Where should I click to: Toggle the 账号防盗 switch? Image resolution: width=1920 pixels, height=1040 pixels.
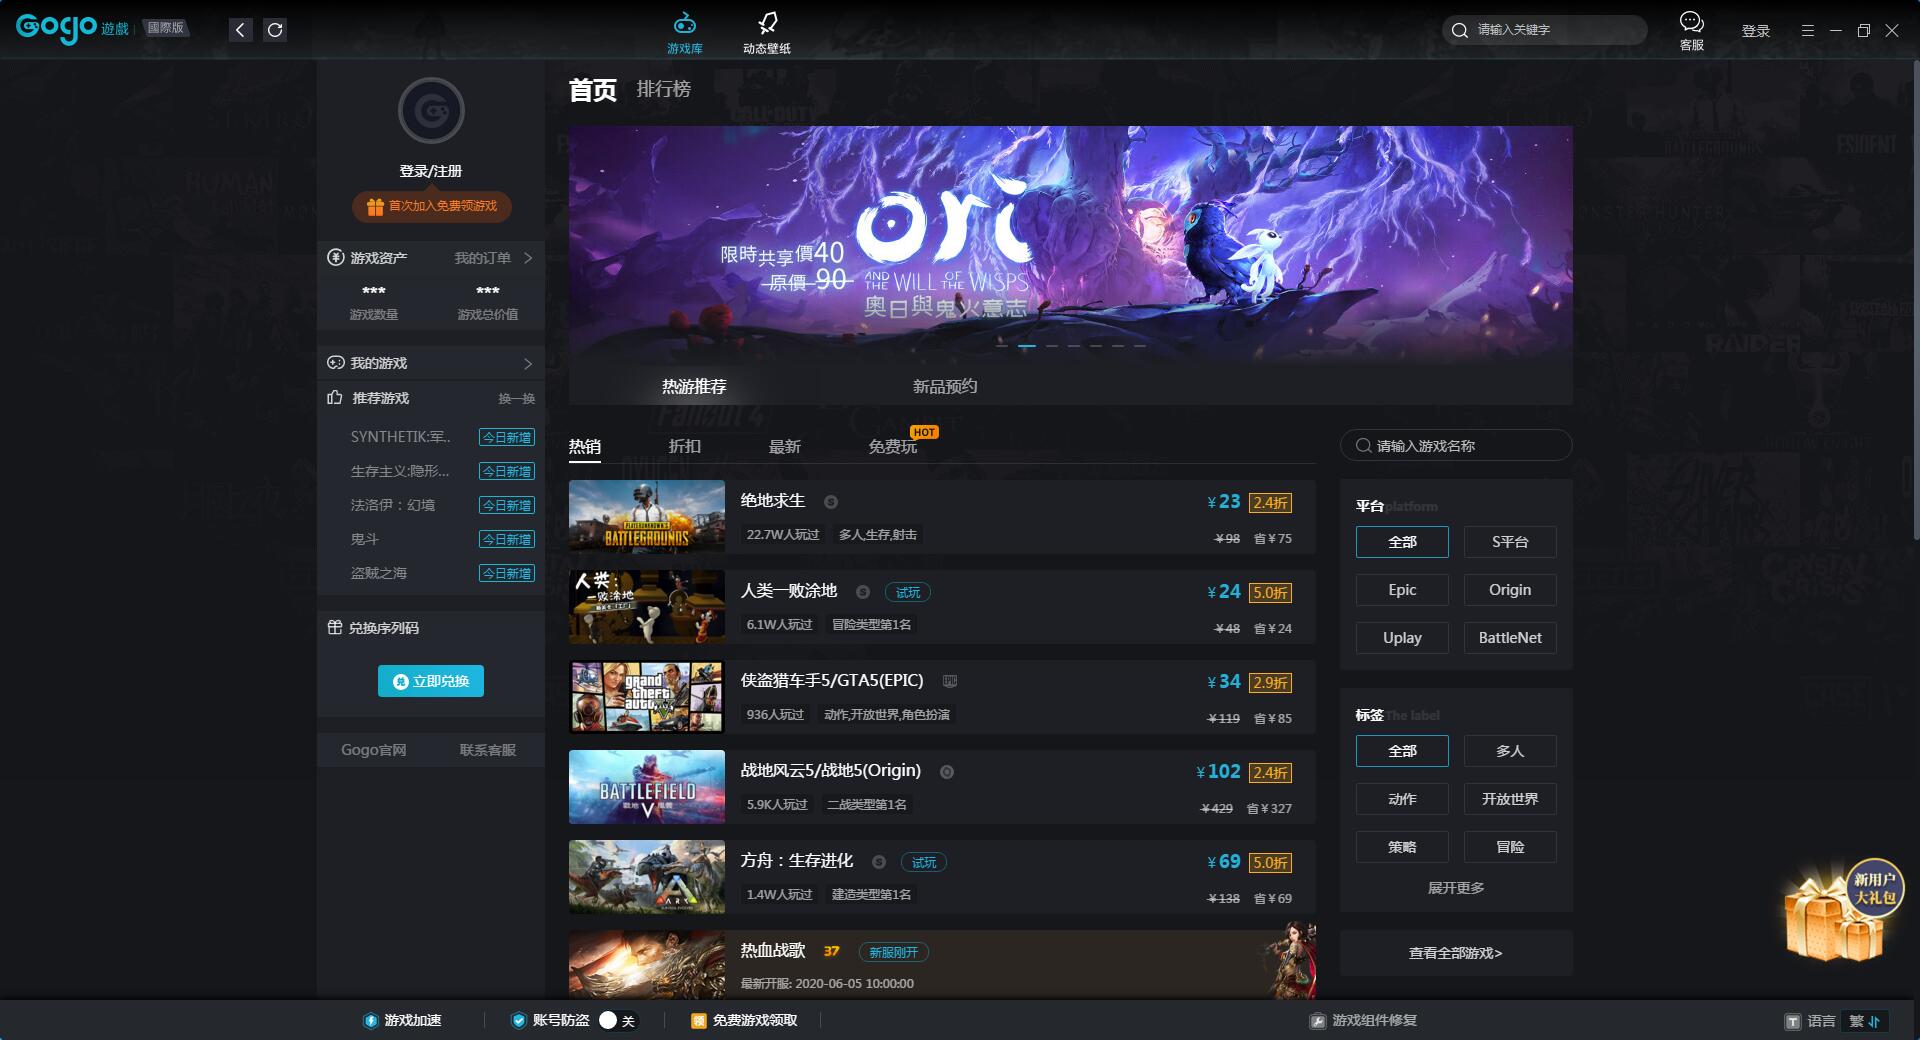(617, 1021)
